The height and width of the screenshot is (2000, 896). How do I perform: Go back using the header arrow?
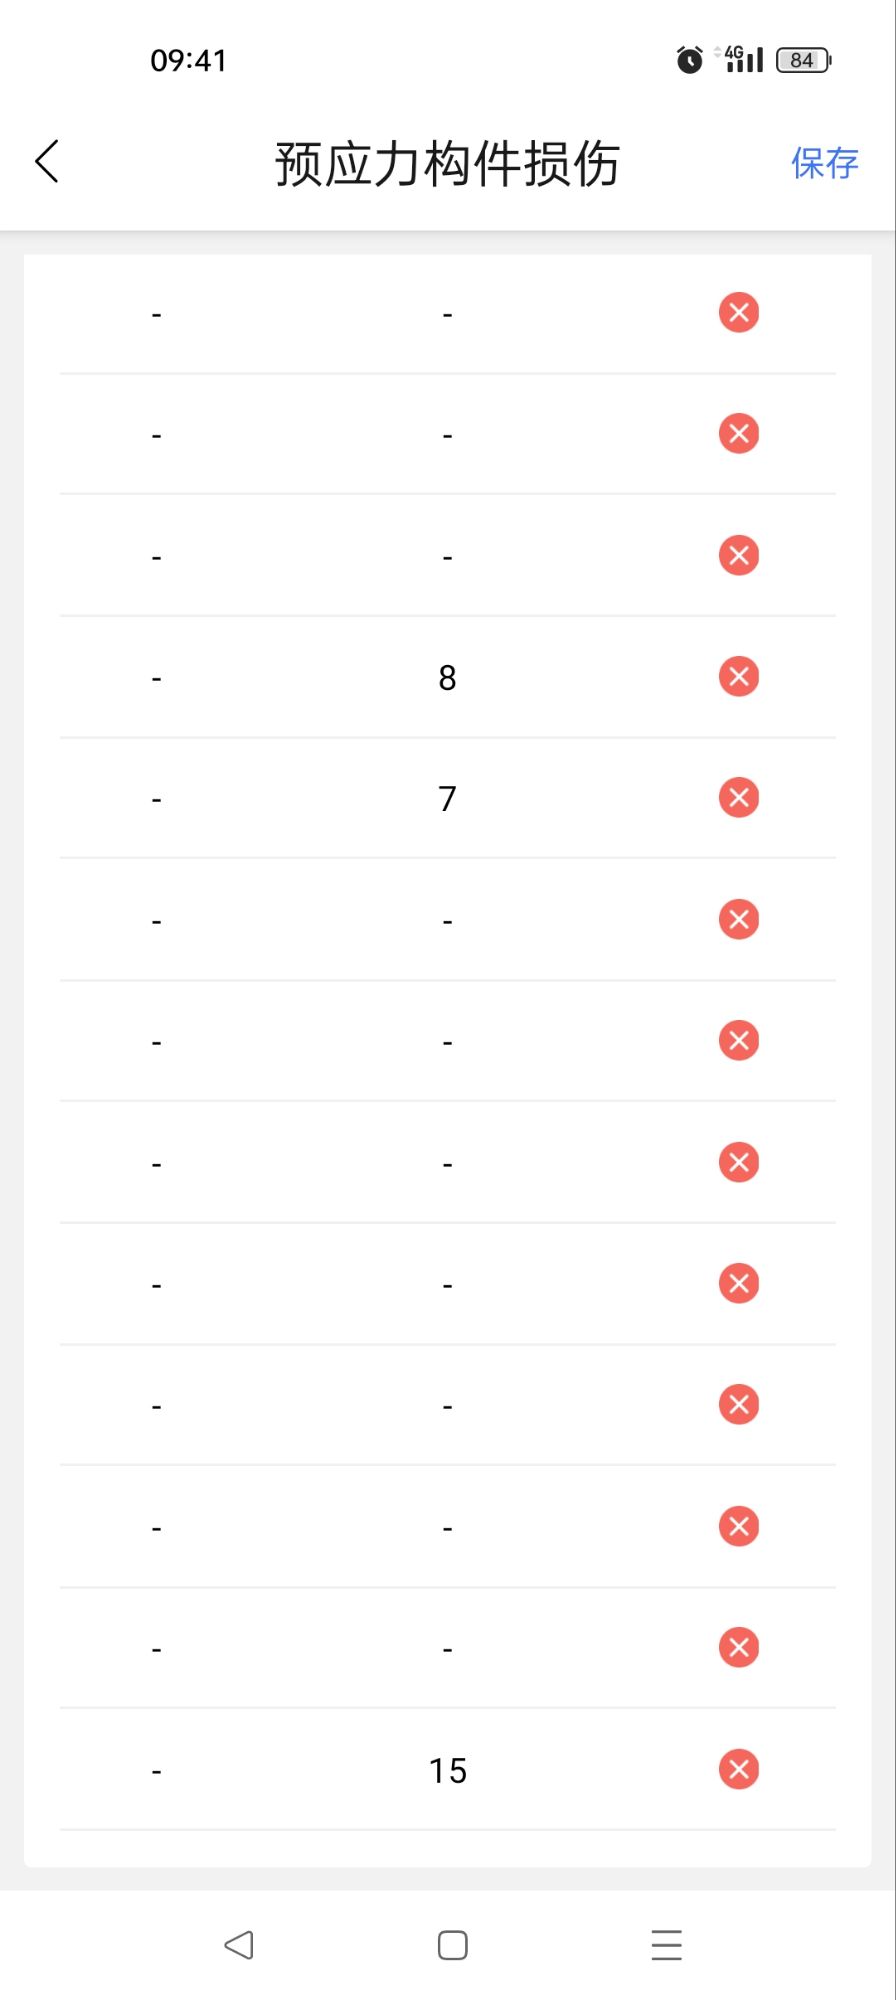(x=47, y=161)
